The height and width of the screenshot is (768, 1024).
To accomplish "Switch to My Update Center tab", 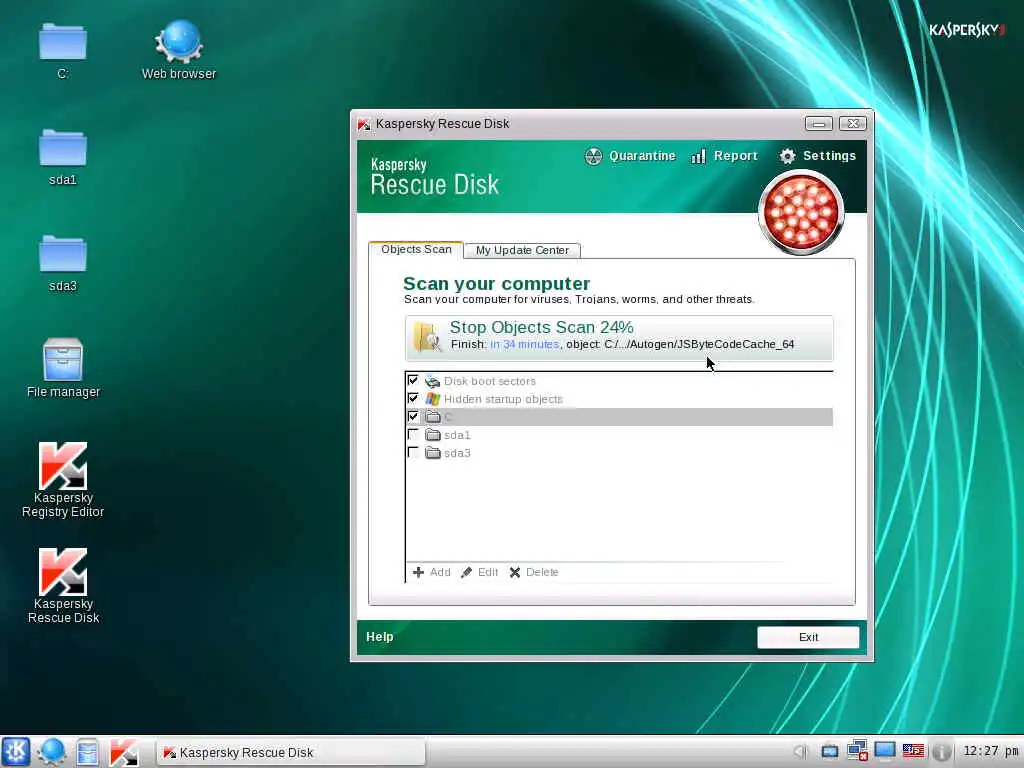I will [x=522, y=250].
